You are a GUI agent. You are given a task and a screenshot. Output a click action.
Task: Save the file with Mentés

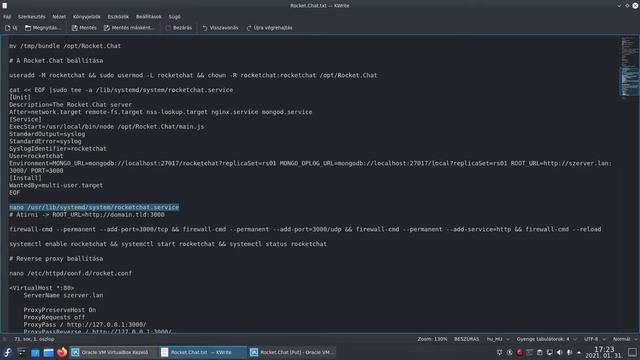point(84,28)
